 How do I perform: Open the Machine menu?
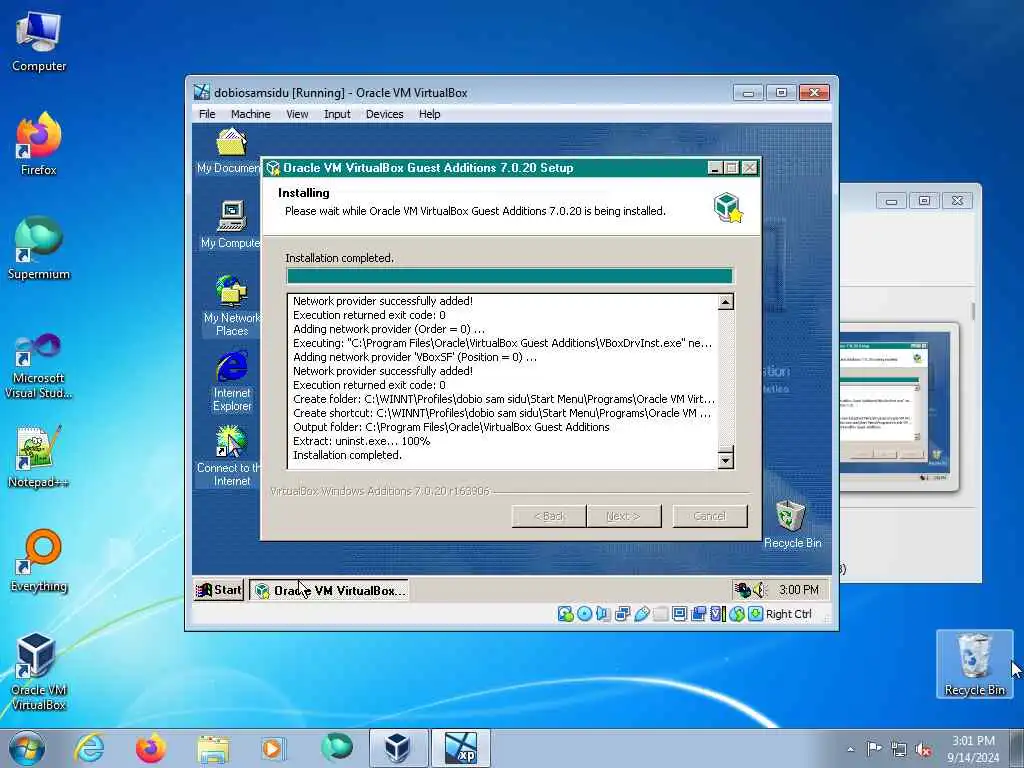(x=250, y=114)
